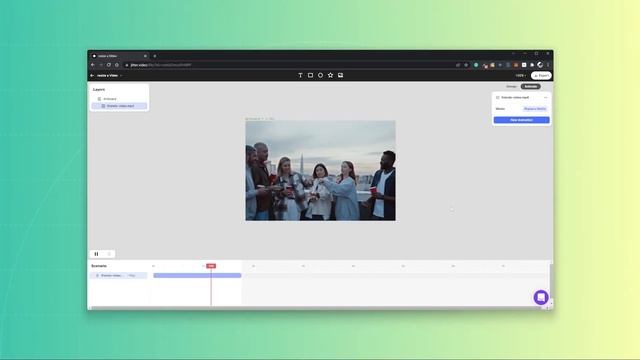Bookmark this page with the star icon
Viewport: 640px width, 360px height.
[466, 65]
